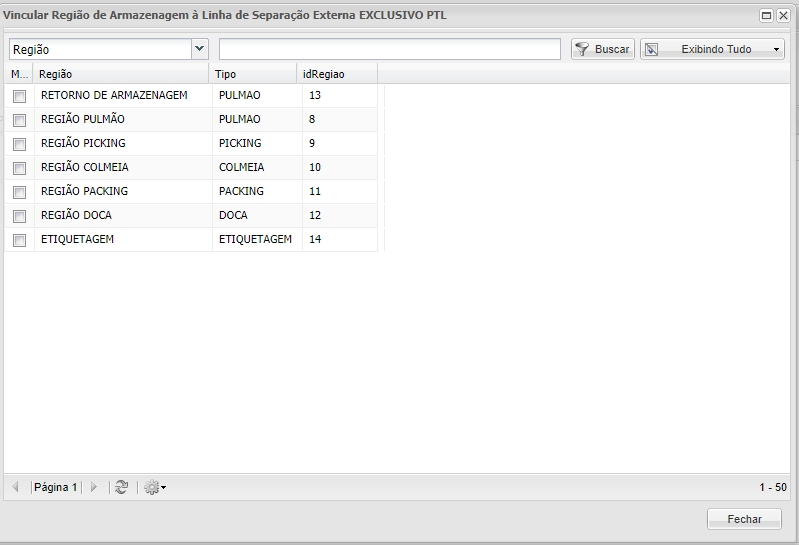Image resolution: width=799 pixels, height=545 pixels.
Task: Click ETIQUETAGEM in the Tipo column
Action: 257,239
